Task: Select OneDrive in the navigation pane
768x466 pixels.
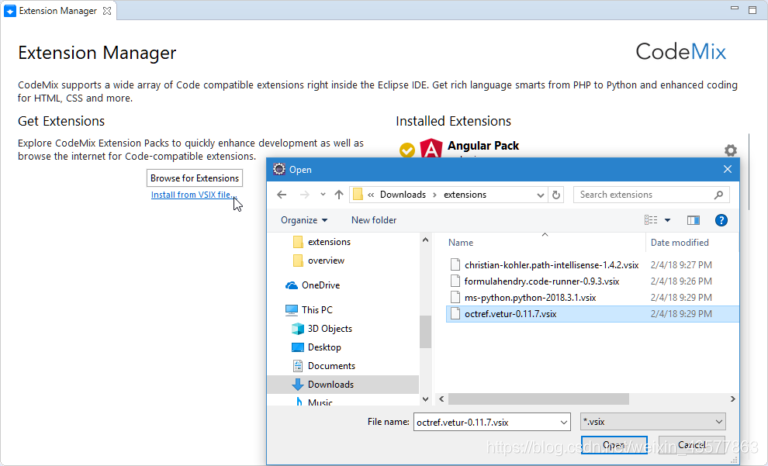Action: coord(320,285)
